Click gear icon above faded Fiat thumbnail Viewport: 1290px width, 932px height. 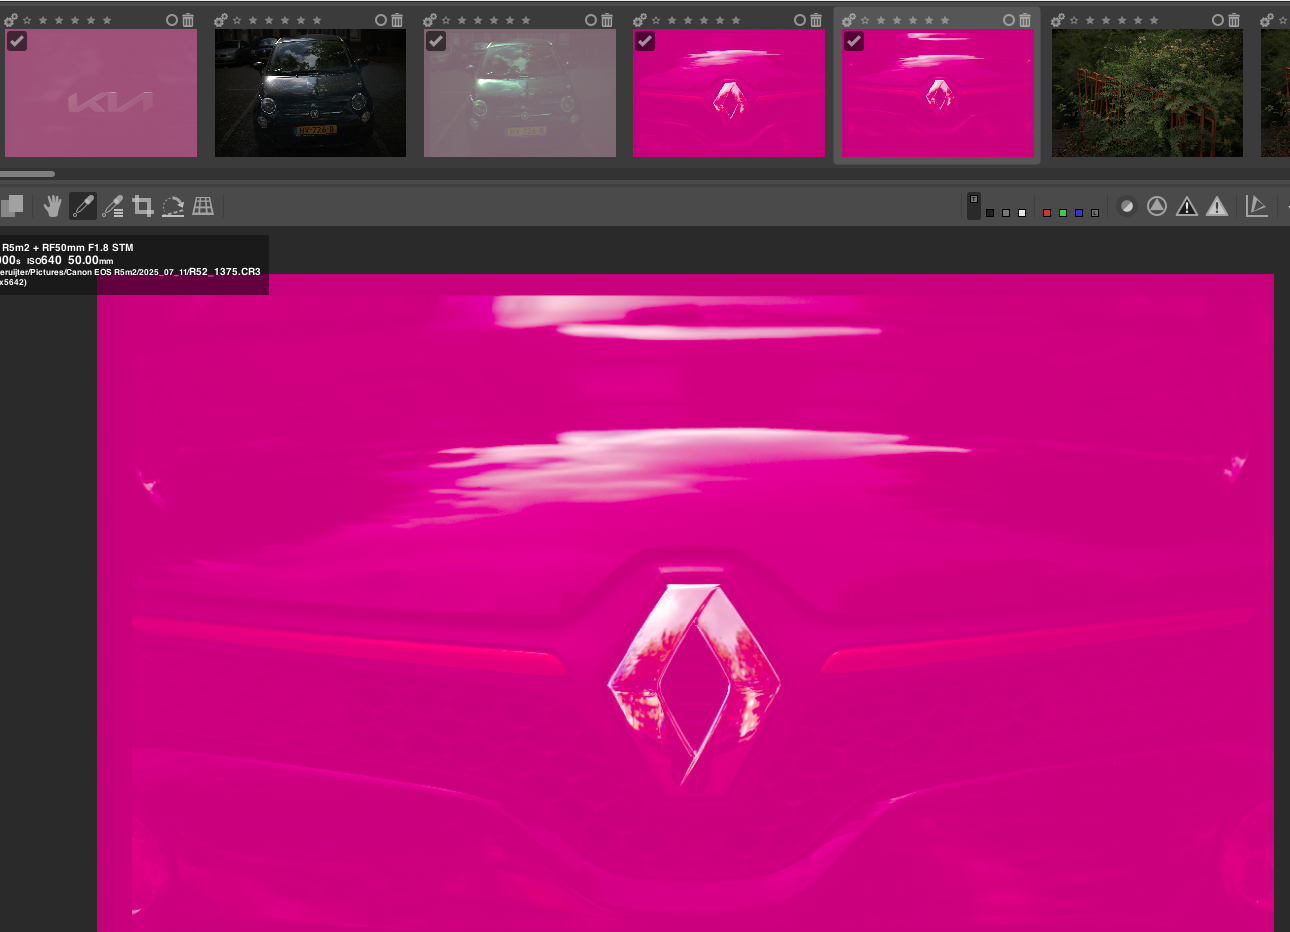430,20
